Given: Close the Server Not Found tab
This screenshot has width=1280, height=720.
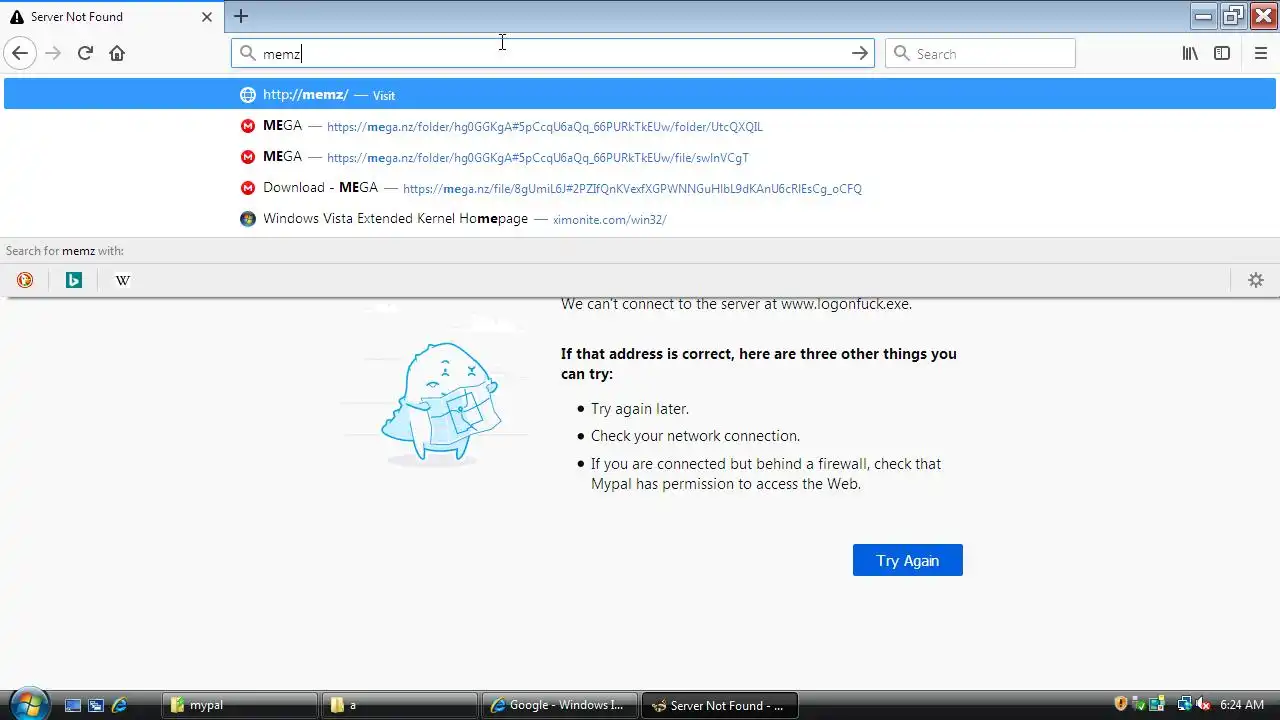Looking at the screenshot, I should click(207, 17).
